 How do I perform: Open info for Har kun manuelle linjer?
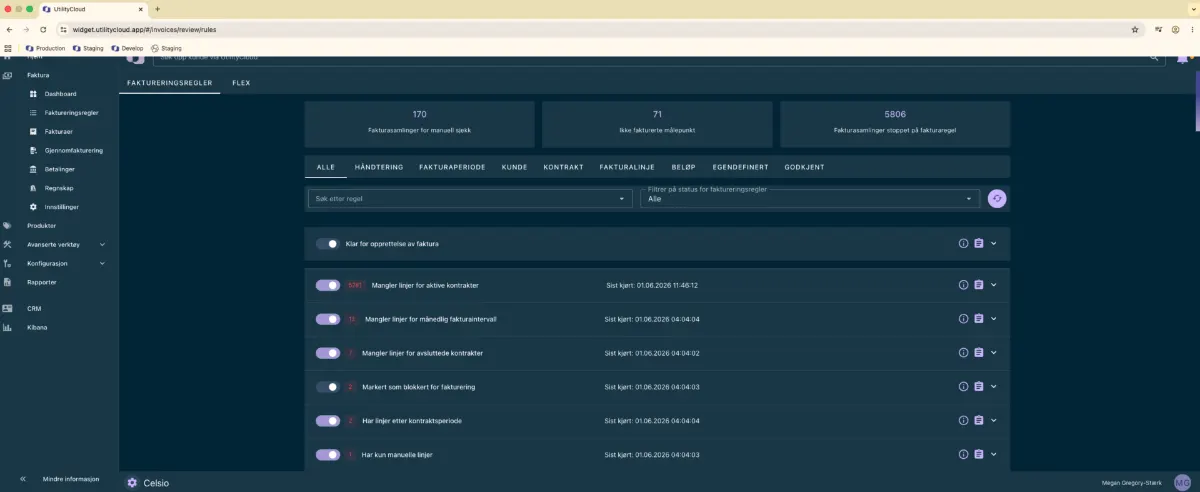(x=964, y=455)
